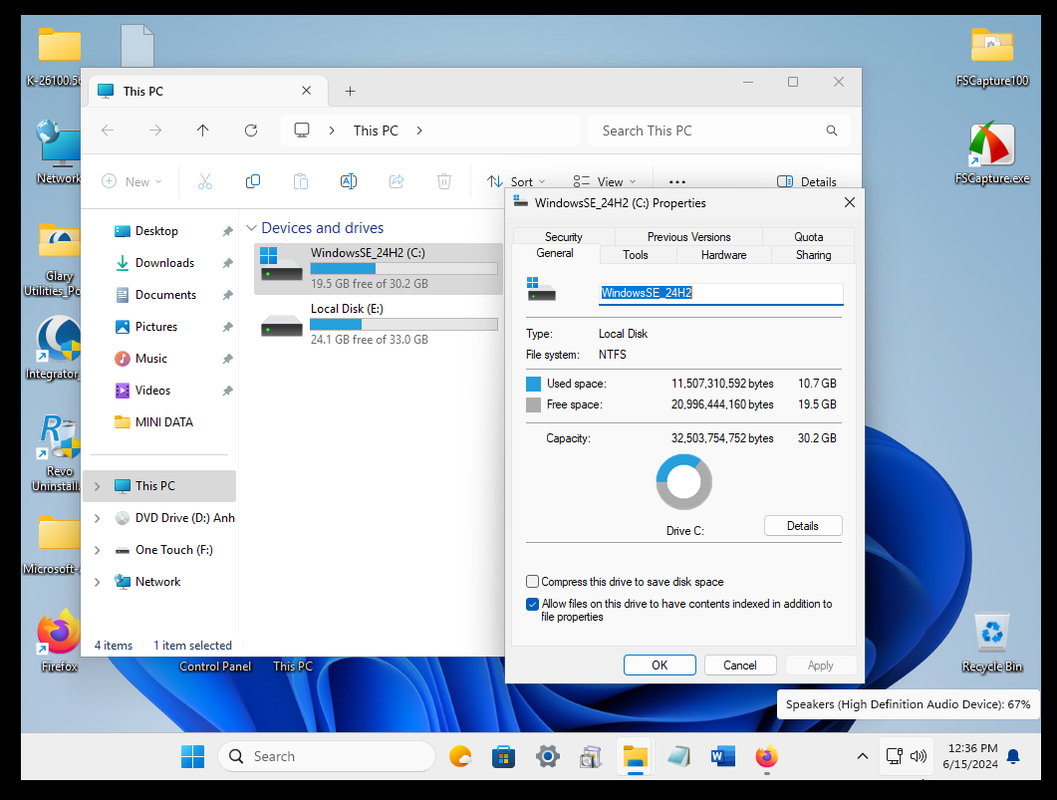Select the General tab
The image size is (1057, 800).
pos(555,253)
